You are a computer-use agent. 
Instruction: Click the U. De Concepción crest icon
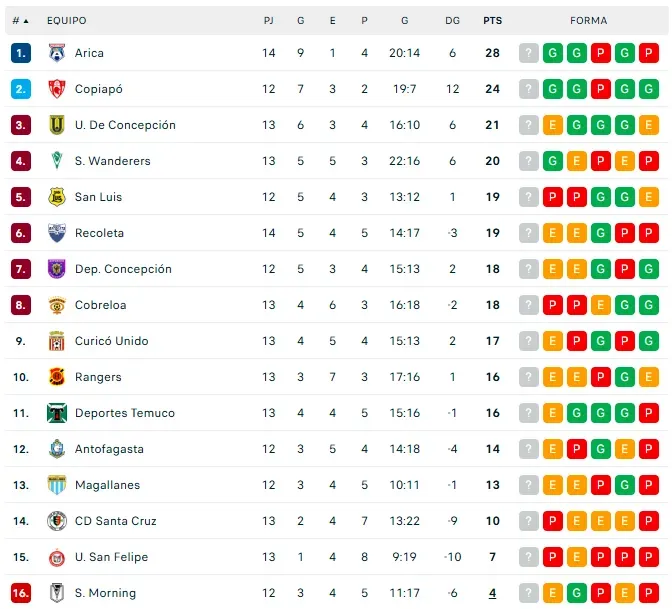pos(57,125)
